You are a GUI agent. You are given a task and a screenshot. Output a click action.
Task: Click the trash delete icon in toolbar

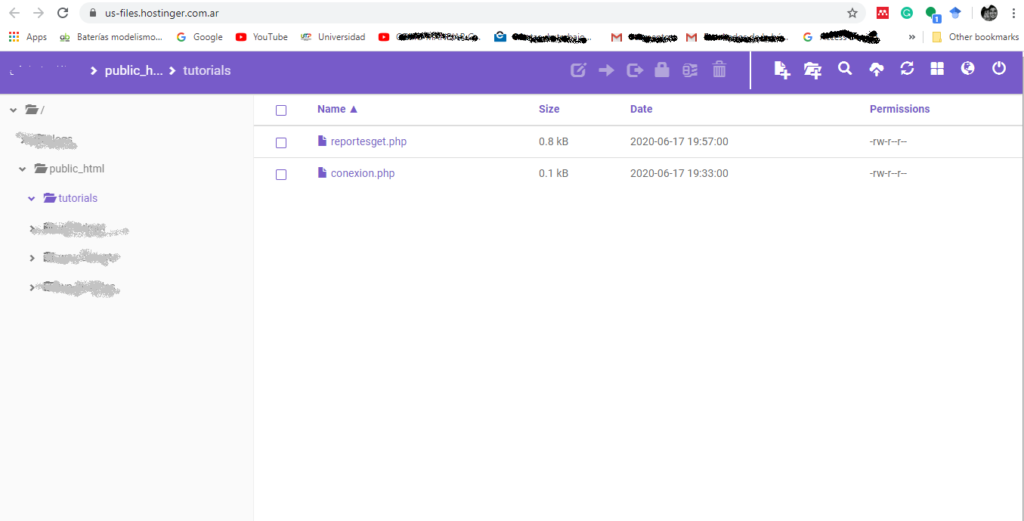pos(719,70)
